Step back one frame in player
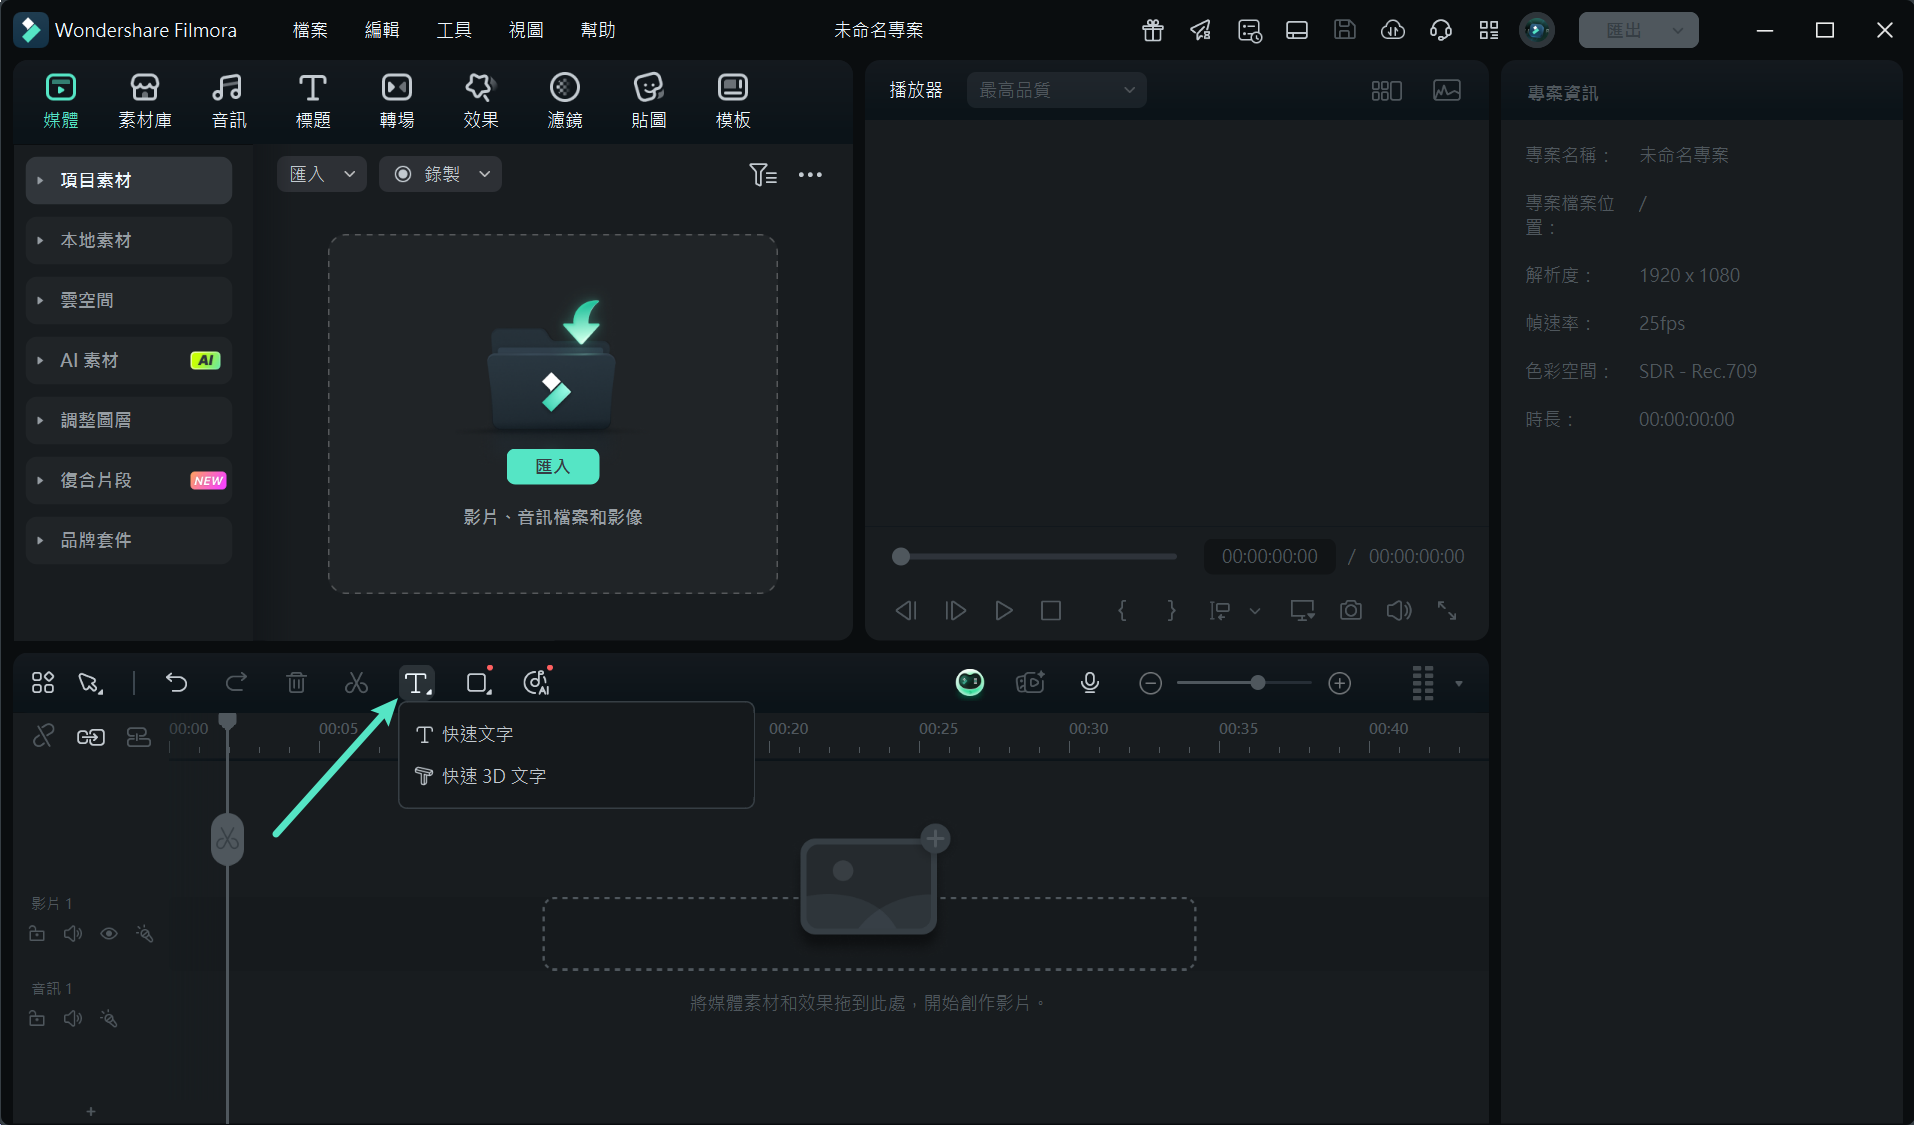Image resolution: width=1914 pixels, height=1125 pixels. [x=906, y=610]
